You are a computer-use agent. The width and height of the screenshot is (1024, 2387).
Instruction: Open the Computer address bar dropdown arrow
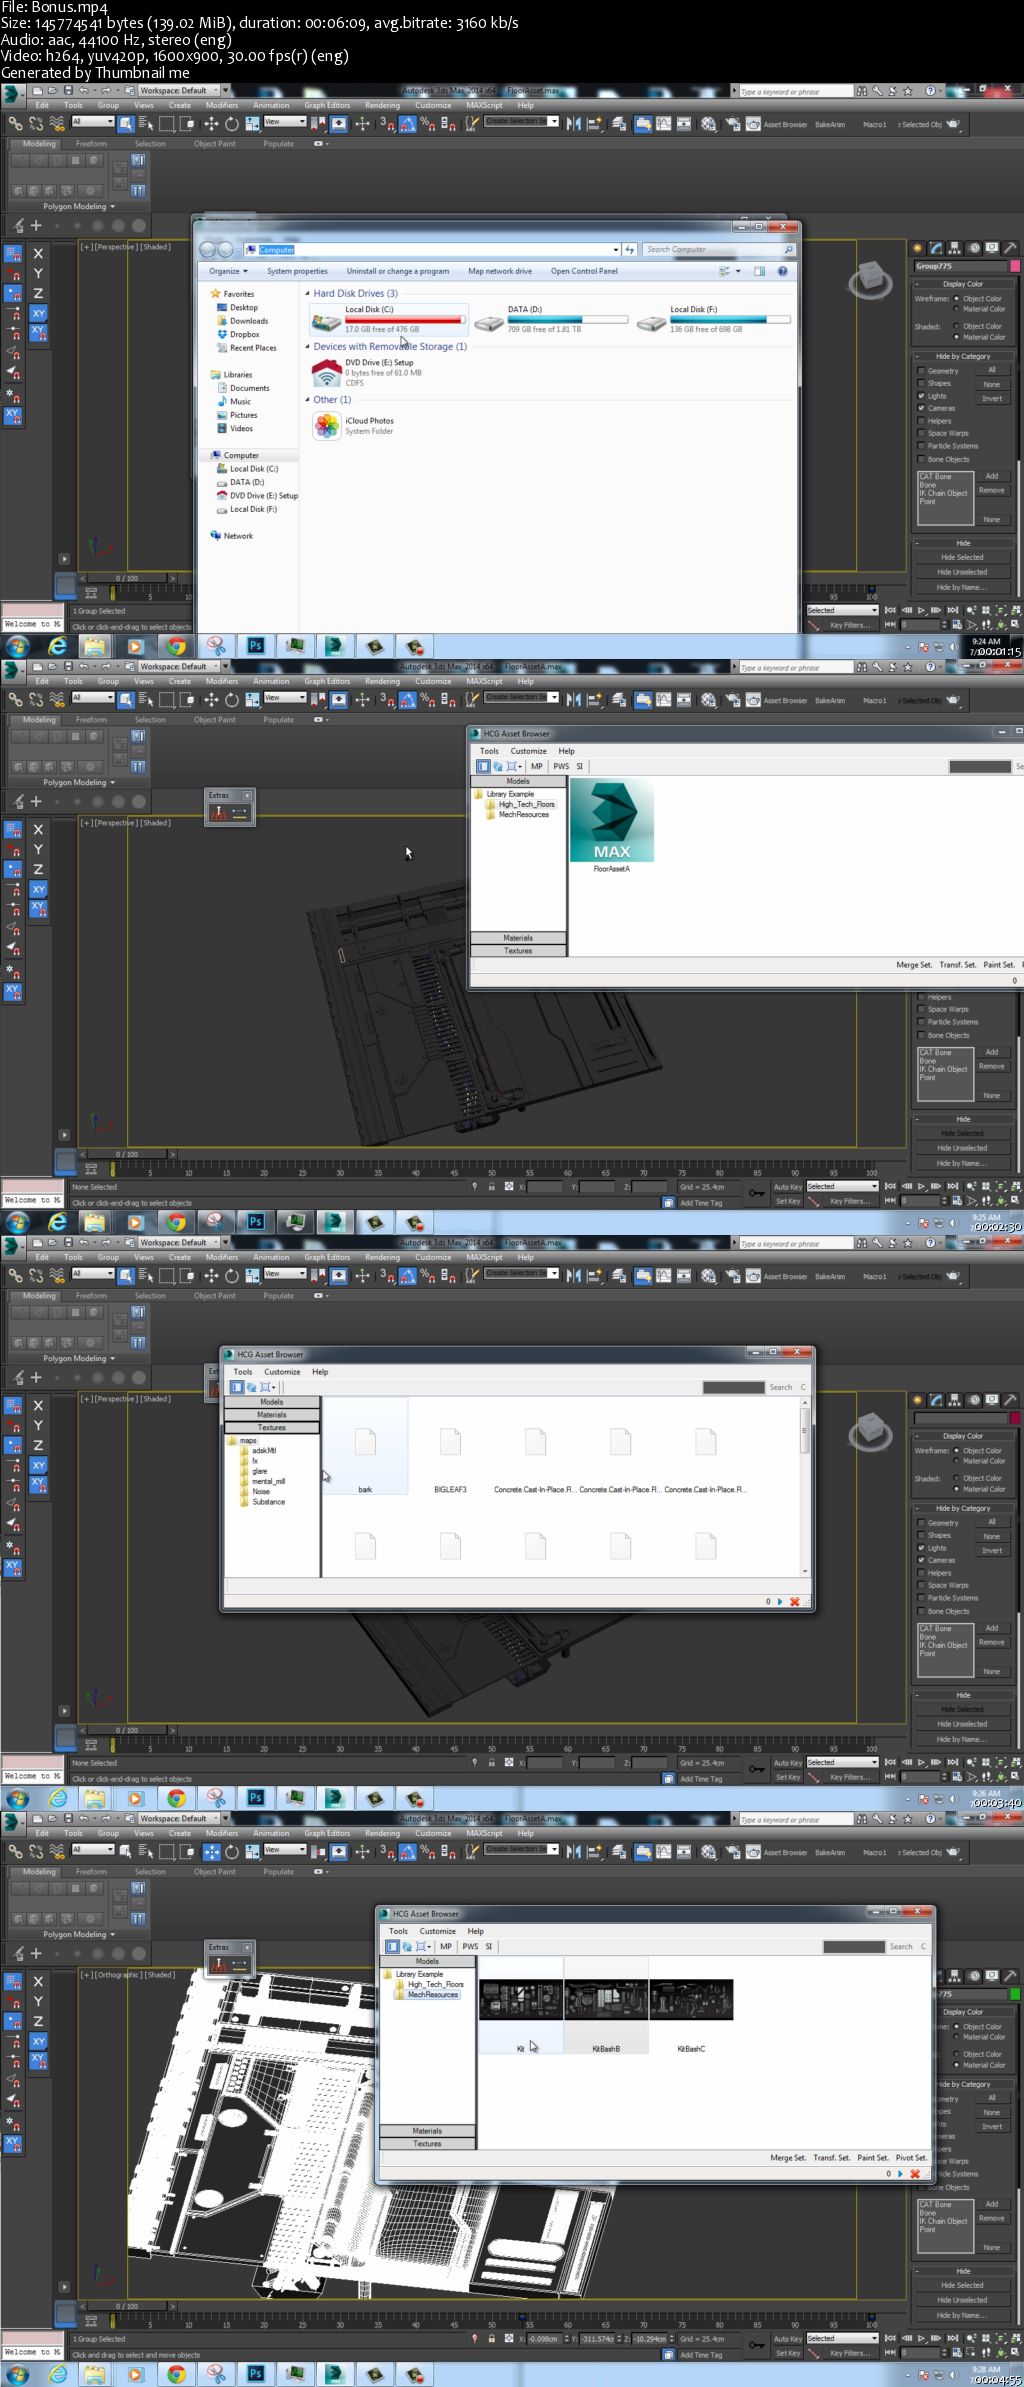[615, 249]
